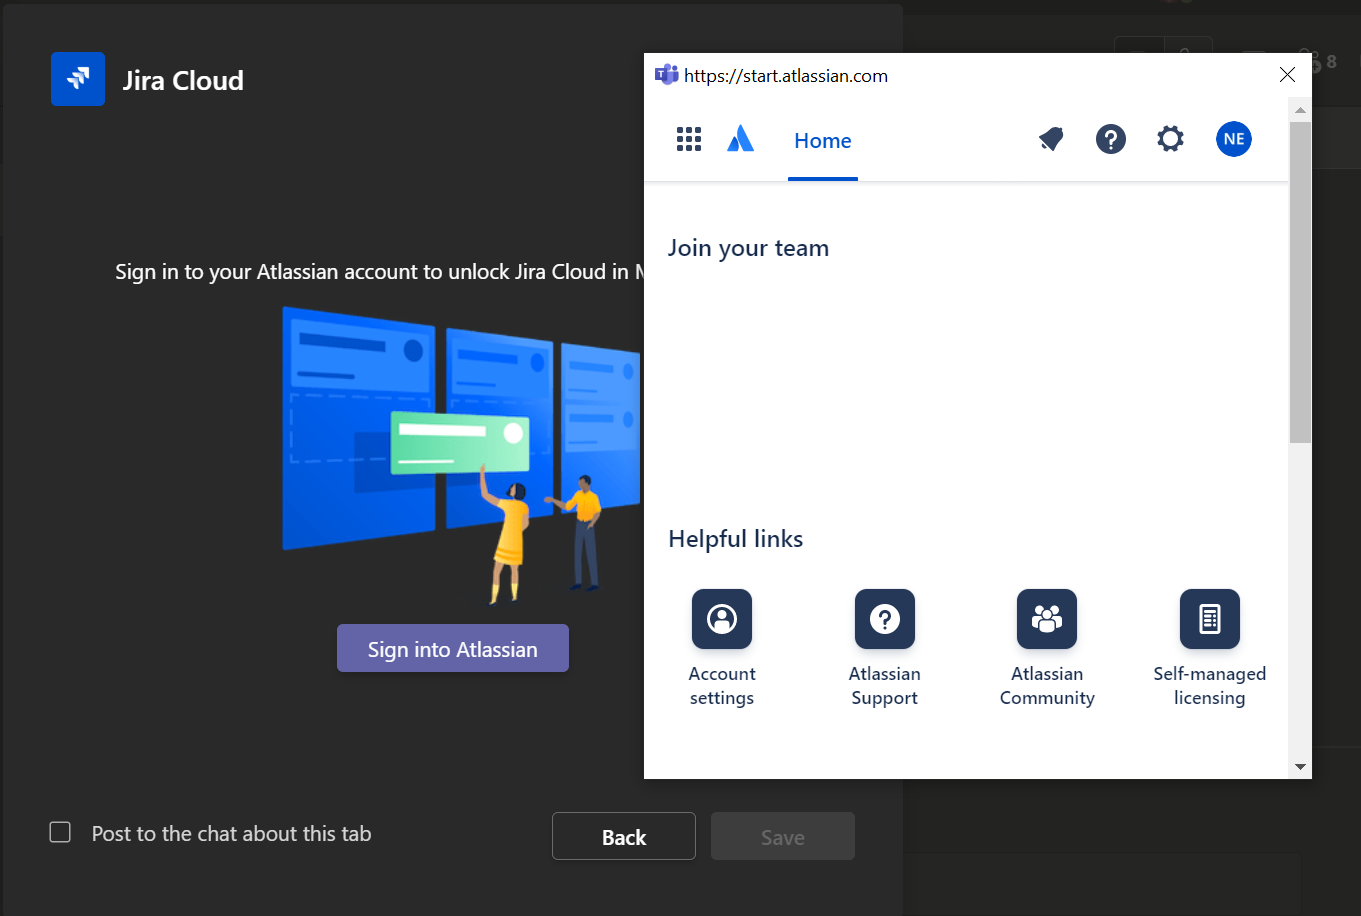
Task: Open the Atlassian Support icon
Action: [x=885, y=619]
